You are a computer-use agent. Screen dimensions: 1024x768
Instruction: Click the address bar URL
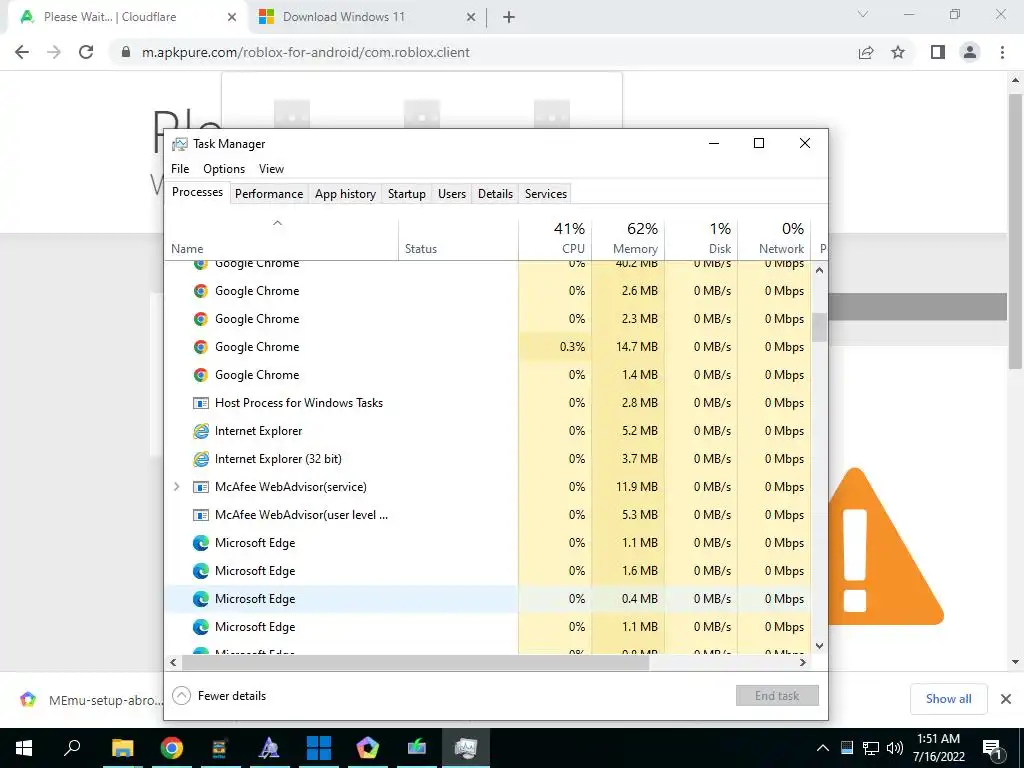click(x=305, y=52)
